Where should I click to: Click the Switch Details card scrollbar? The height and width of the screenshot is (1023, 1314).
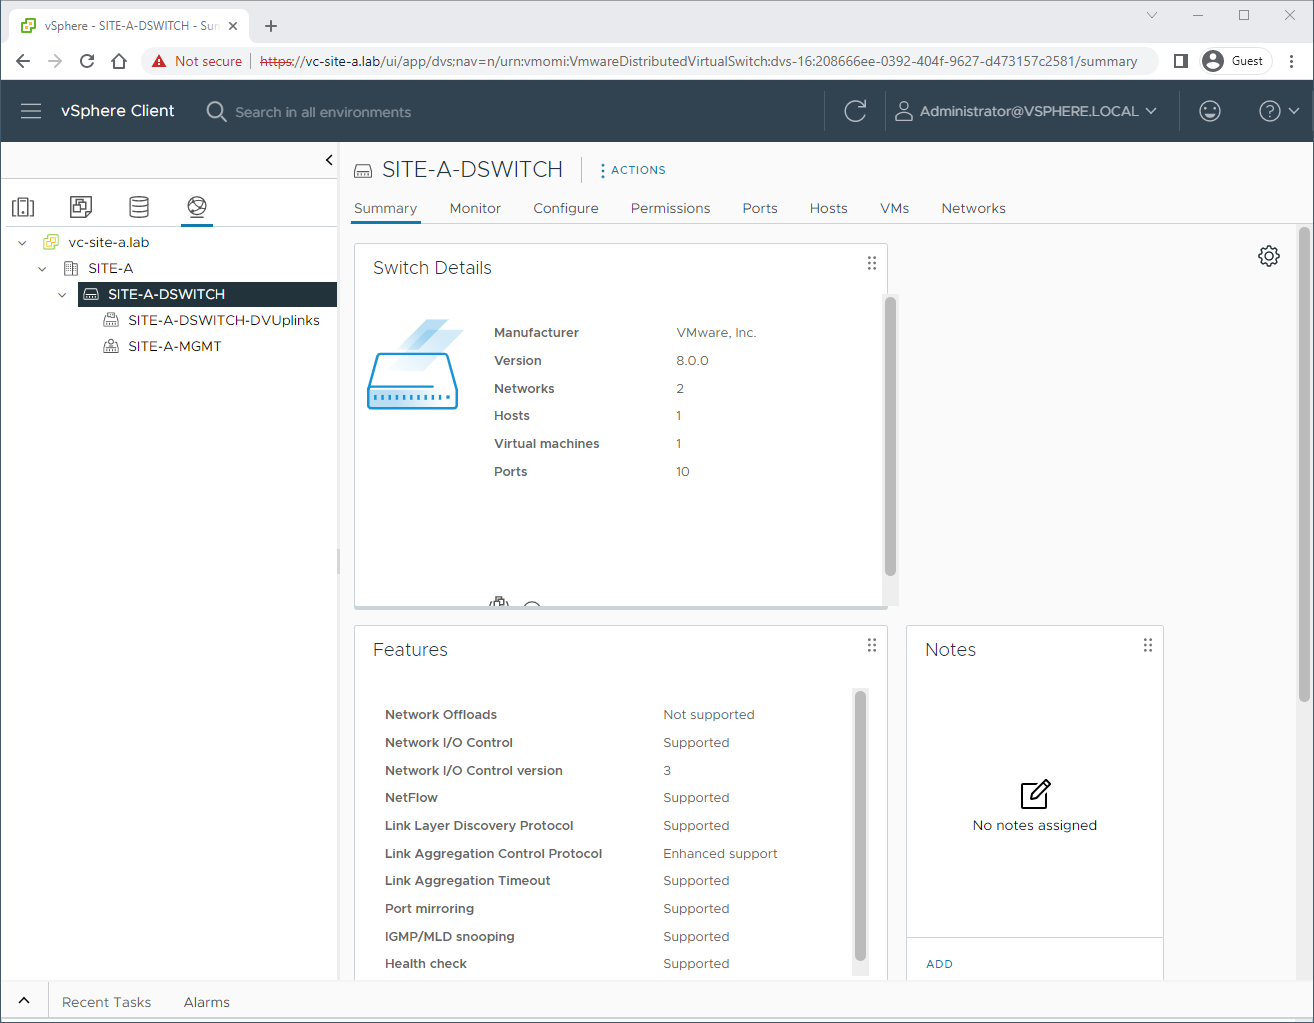(x=890, y=436)
